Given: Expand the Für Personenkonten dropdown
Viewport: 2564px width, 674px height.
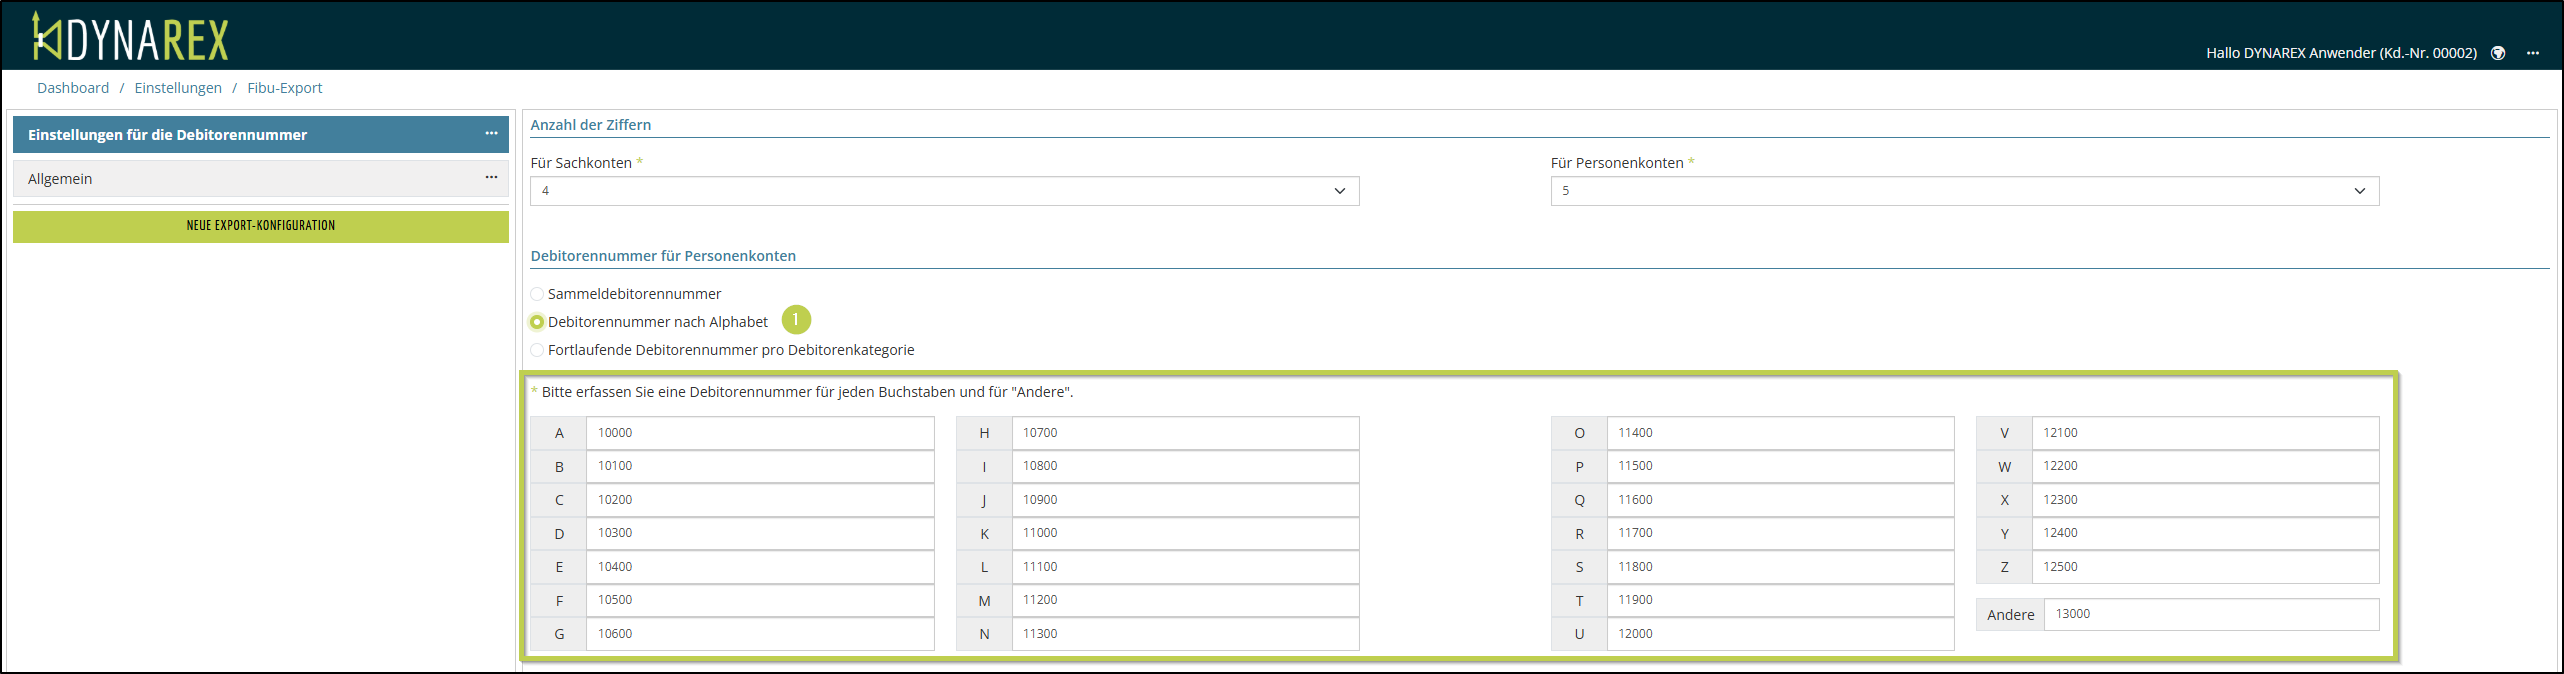Looking at the screenshot, I should [1964, 191].
